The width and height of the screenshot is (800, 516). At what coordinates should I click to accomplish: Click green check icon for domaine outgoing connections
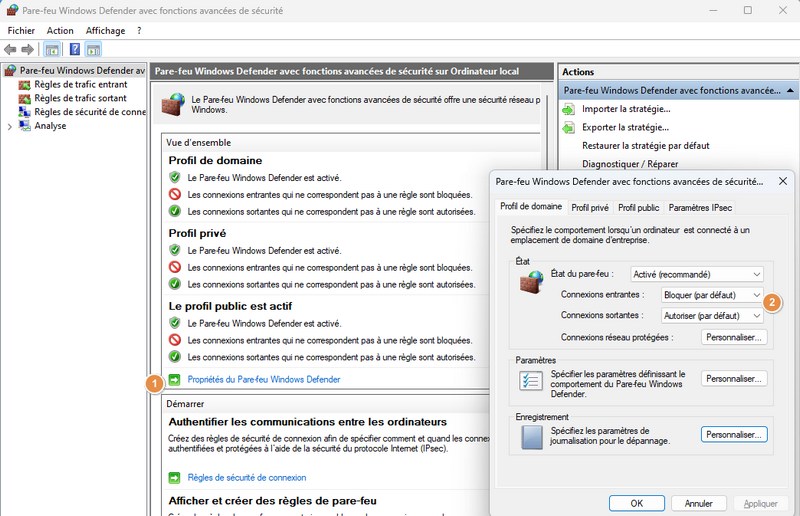174,211
